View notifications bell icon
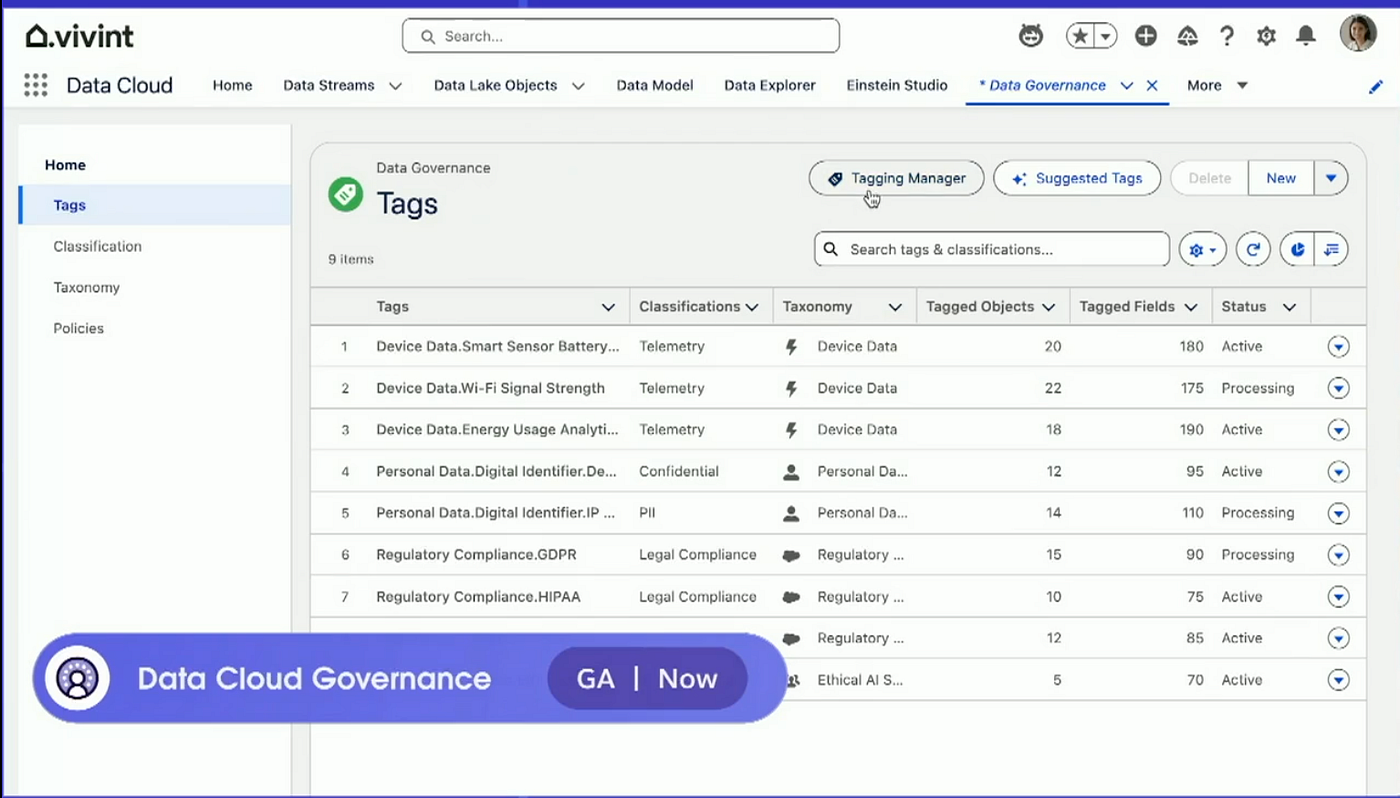Image resolution: width=1400 pixels, height=798 pixels. (x=1305, y=36)
